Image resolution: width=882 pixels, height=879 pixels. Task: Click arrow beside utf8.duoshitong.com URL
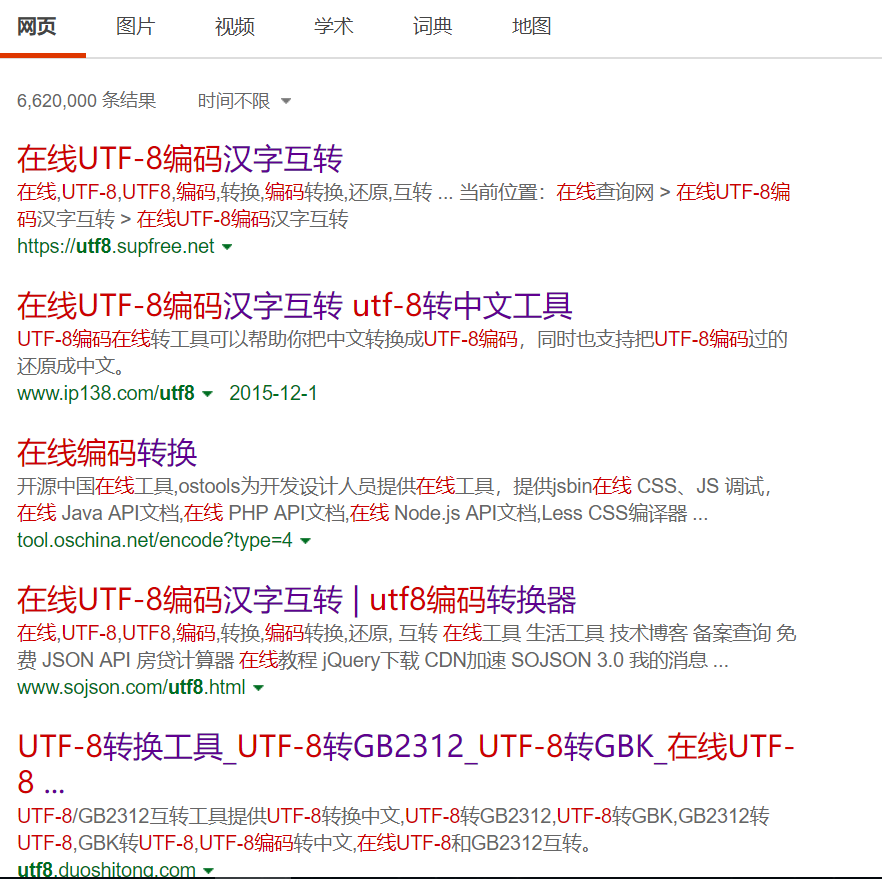tap(209, 871)
